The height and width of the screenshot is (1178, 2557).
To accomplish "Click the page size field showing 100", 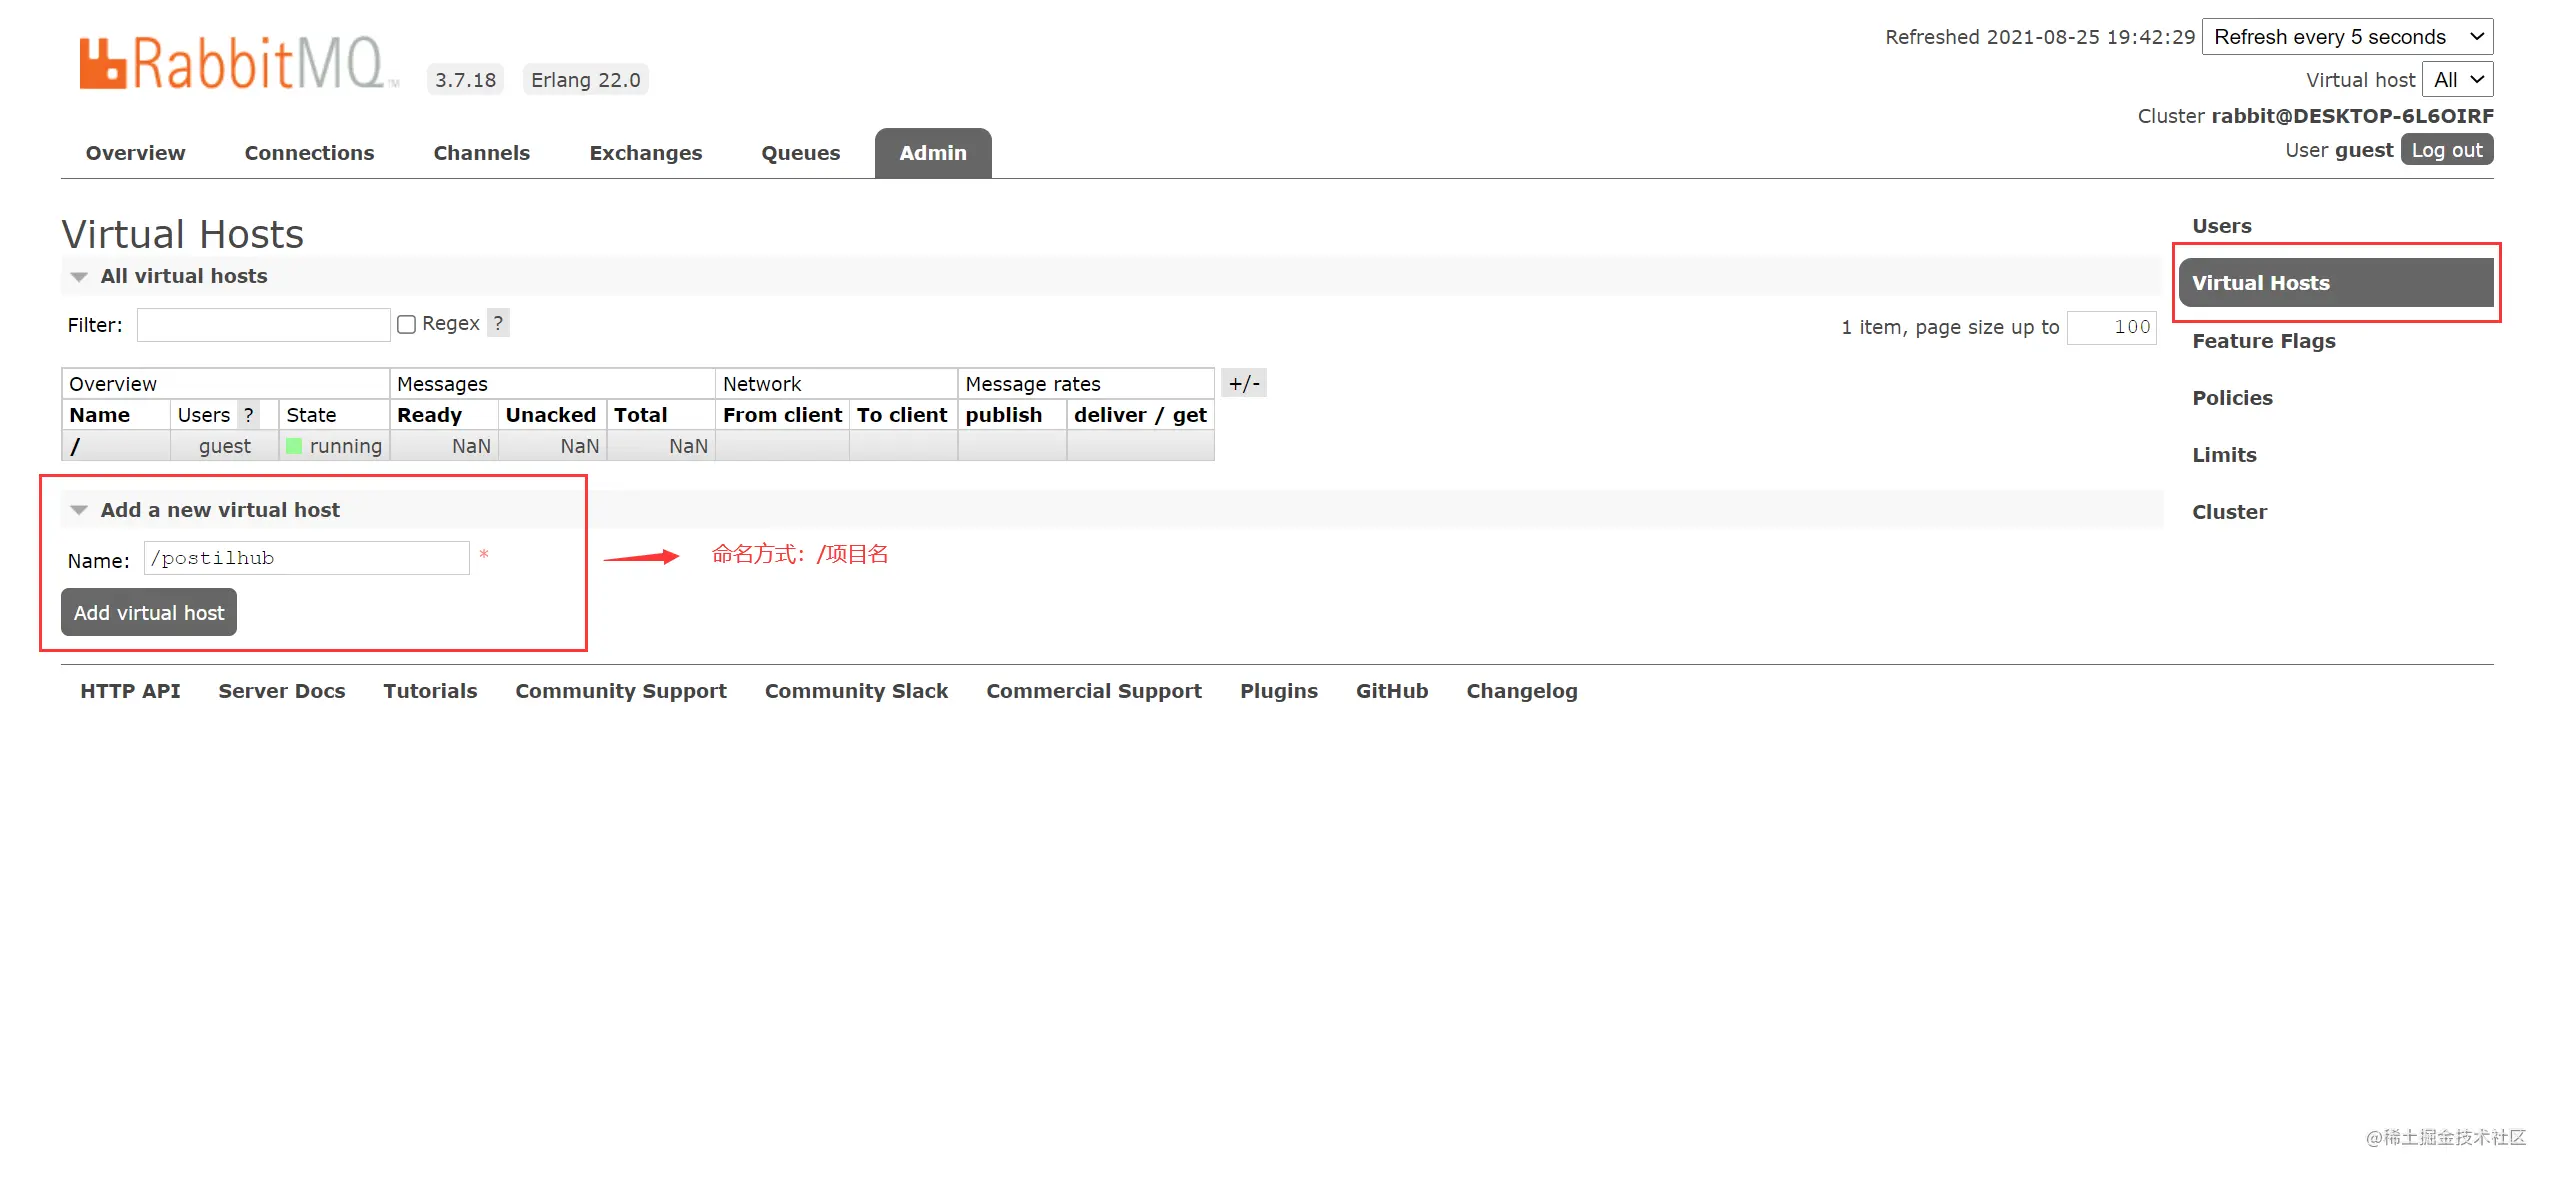I will click(2111, 327).
